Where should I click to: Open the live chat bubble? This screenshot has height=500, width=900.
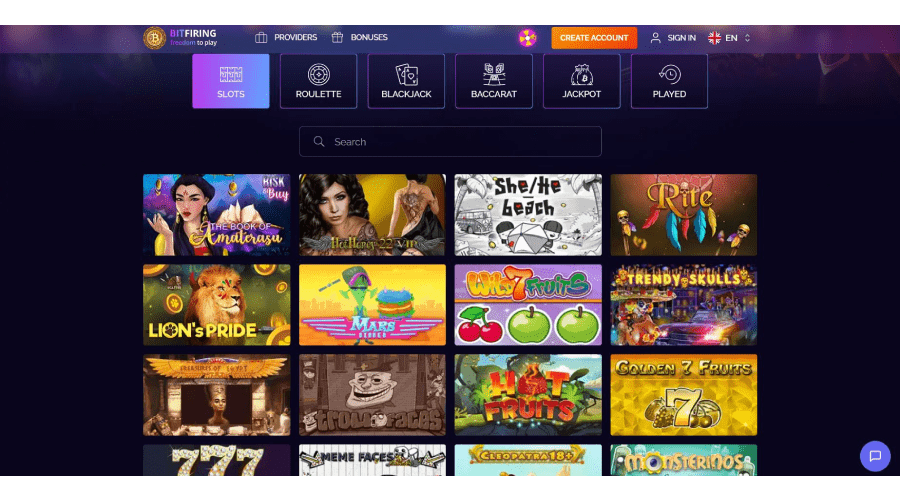875,456
